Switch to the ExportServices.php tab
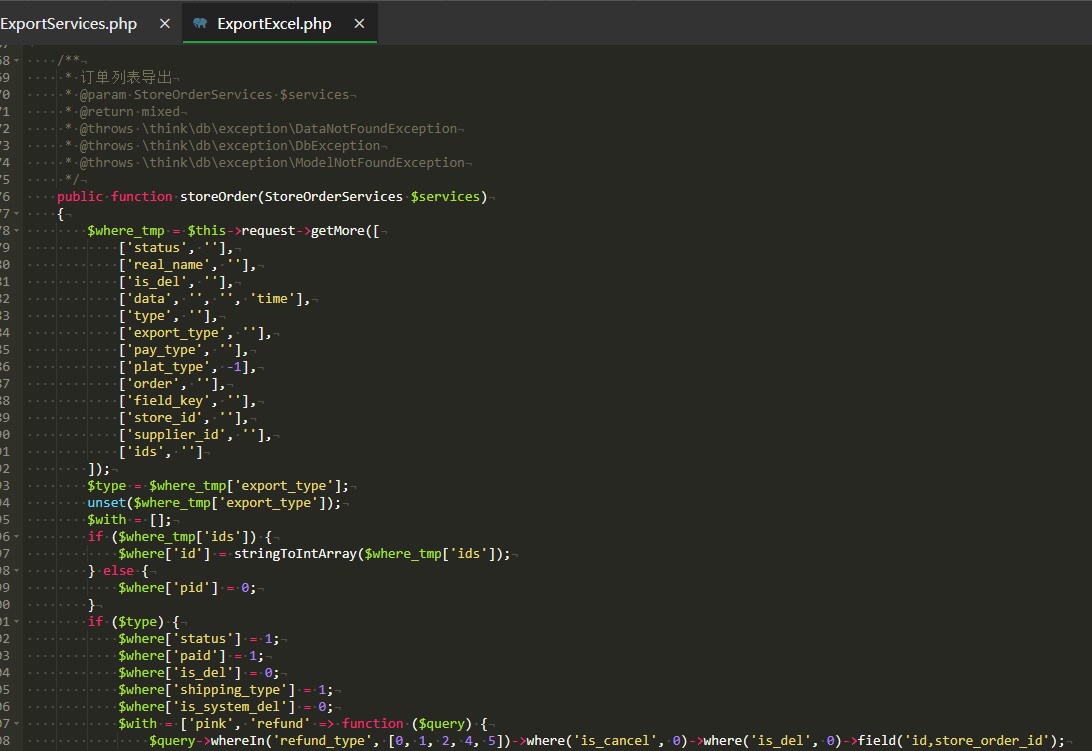This screenshot has width=1092, height=751. point(68,24)
